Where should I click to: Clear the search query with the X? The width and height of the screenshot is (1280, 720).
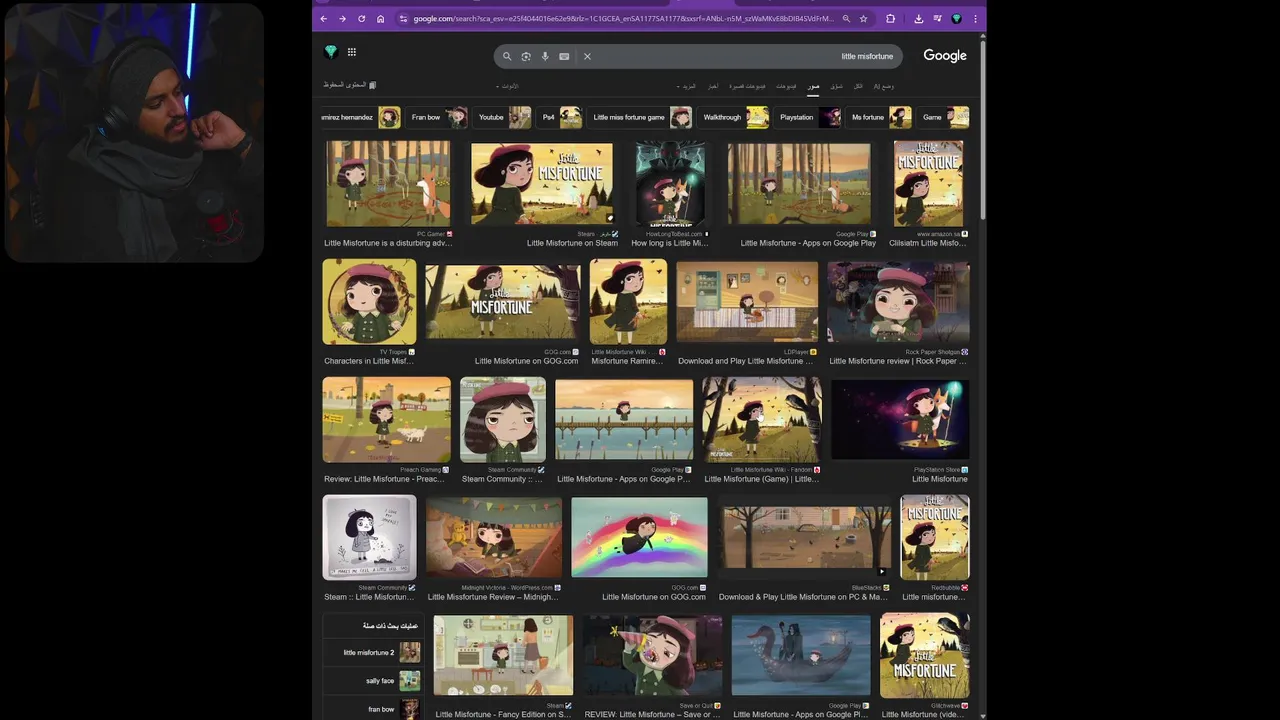587,56
